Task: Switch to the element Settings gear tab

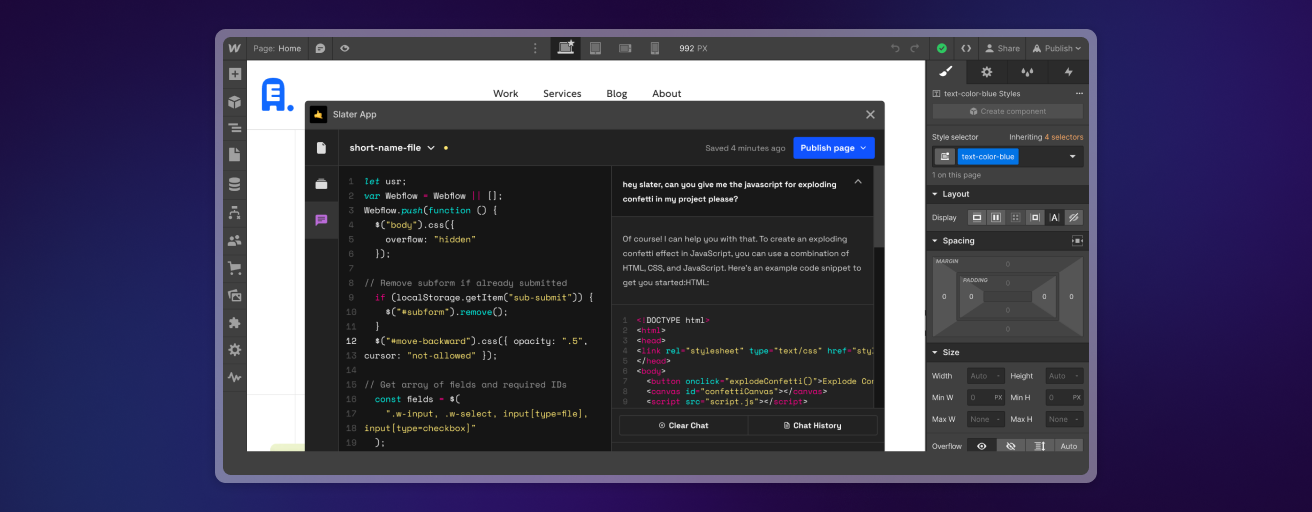Action: point(987,72)
